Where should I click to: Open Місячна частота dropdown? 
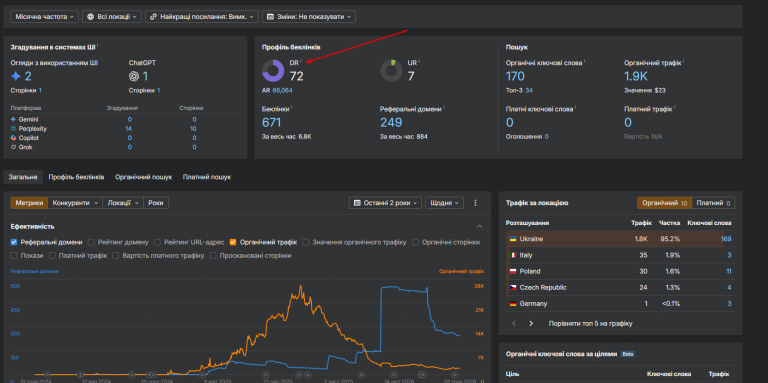44,17
